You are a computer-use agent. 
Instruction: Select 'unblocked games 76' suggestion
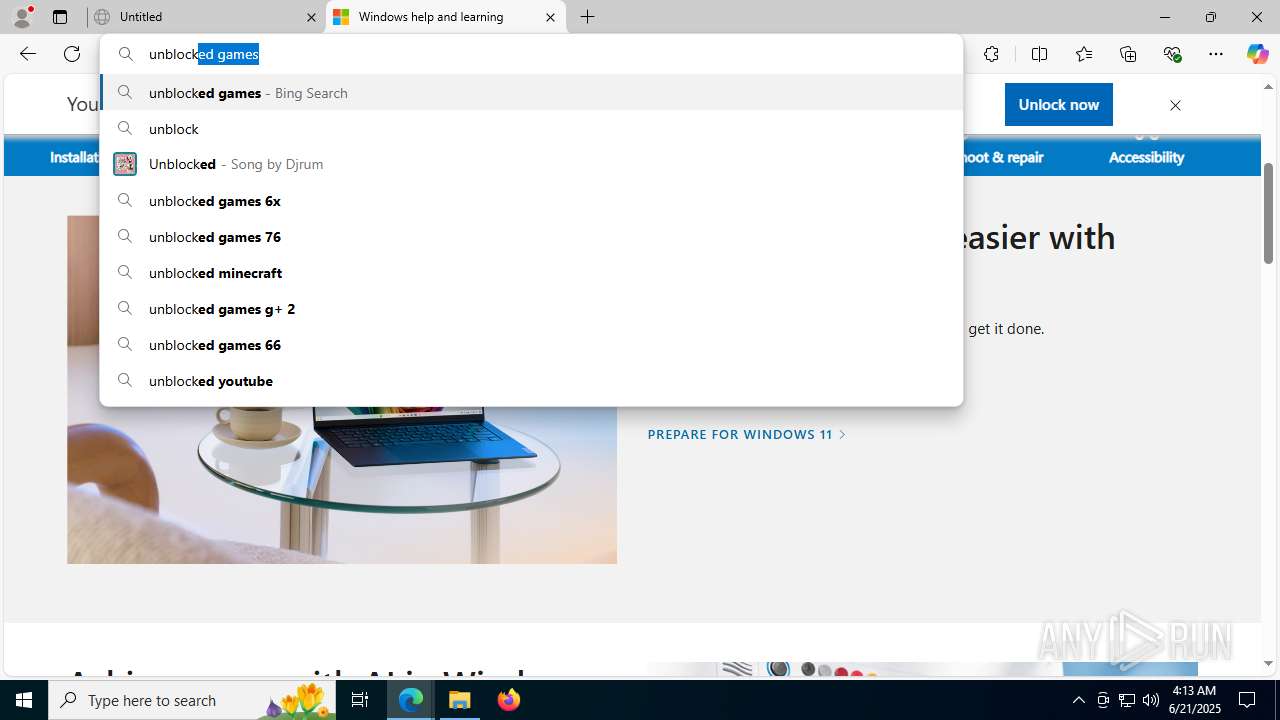pos(531,236)
